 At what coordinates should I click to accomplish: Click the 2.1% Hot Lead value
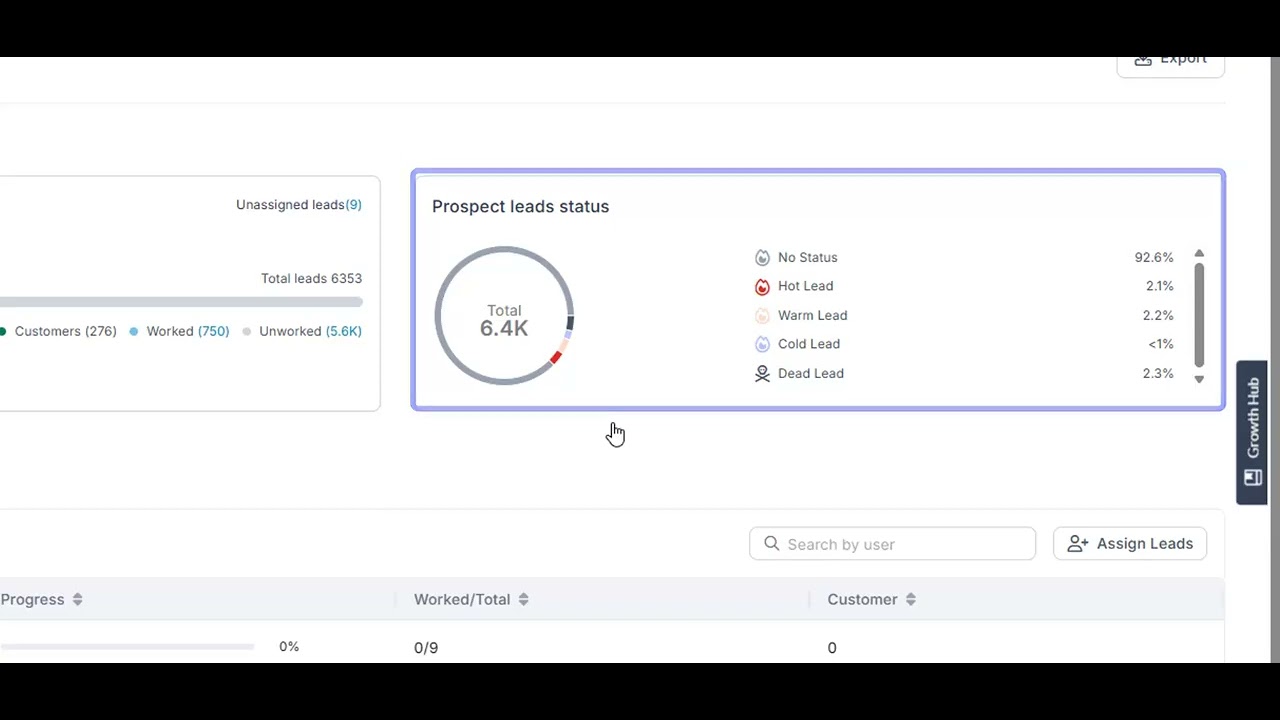(x=1160, y=286)
